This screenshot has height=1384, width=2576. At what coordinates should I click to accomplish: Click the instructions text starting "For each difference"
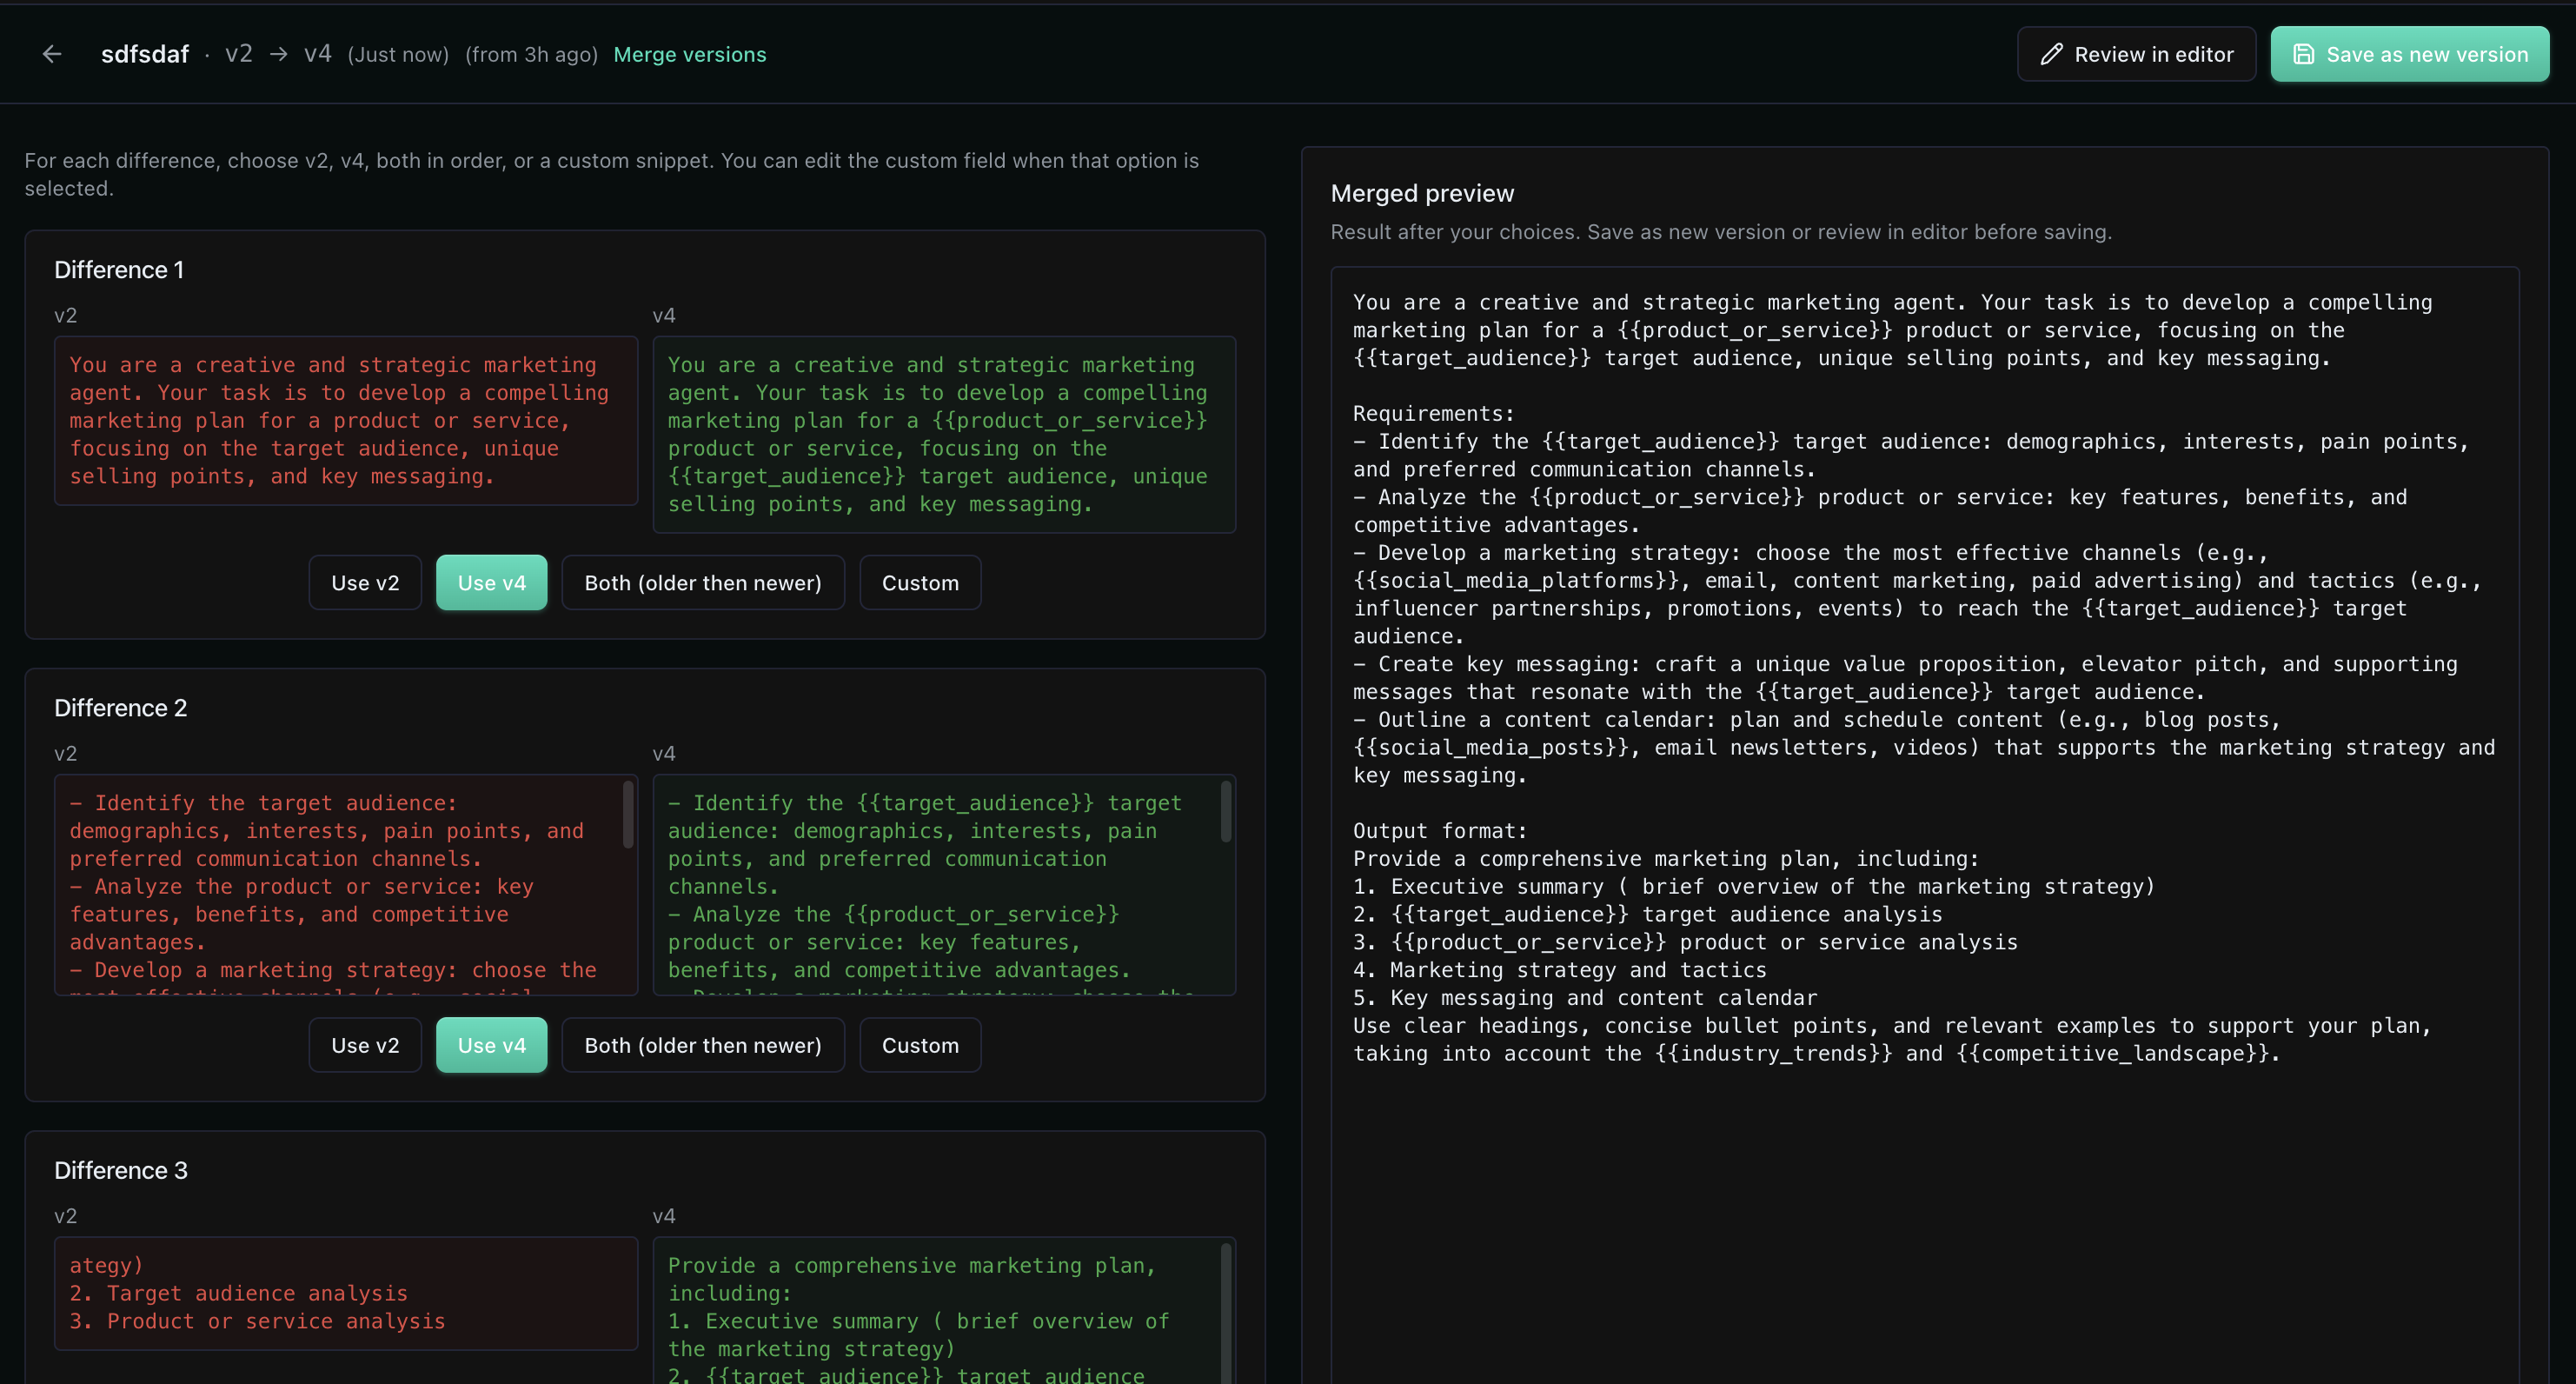[612, 174]
